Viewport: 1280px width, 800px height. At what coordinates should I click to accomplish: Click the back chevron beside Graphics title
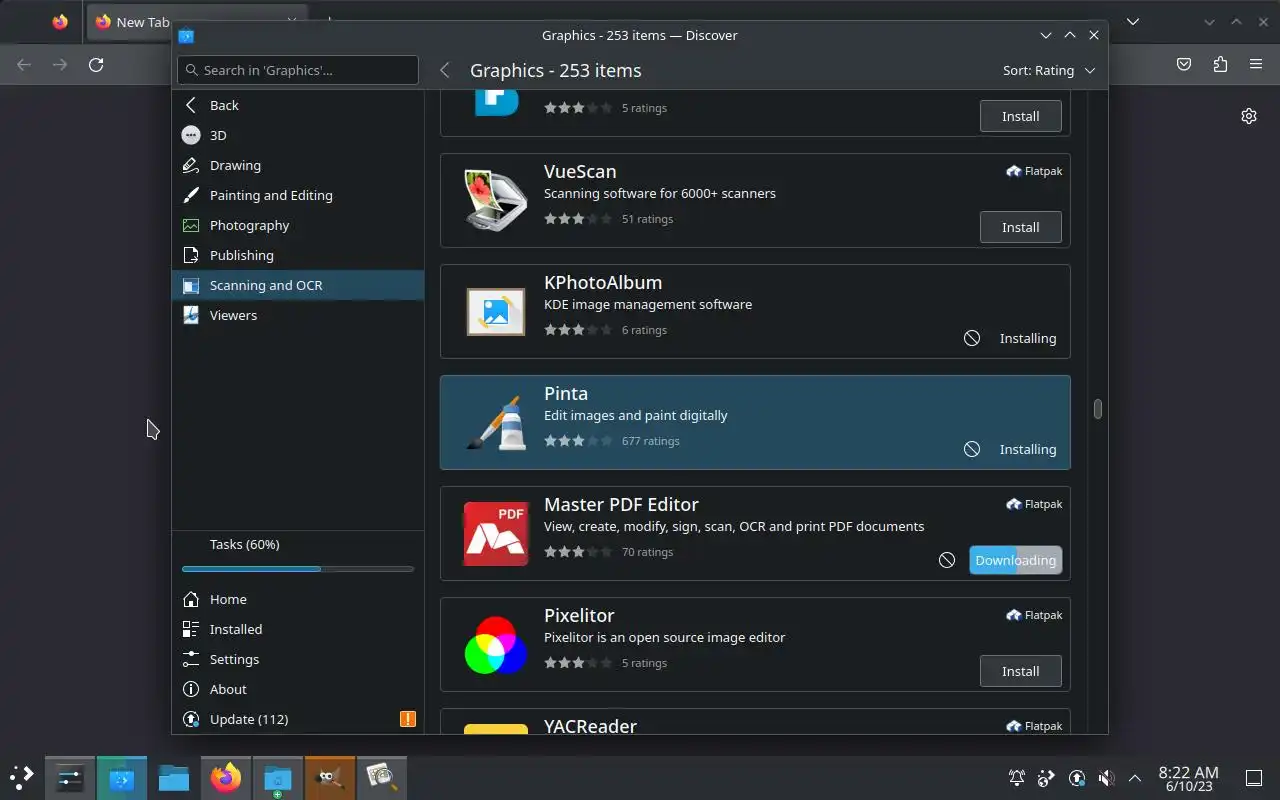(x=445, y=70)
